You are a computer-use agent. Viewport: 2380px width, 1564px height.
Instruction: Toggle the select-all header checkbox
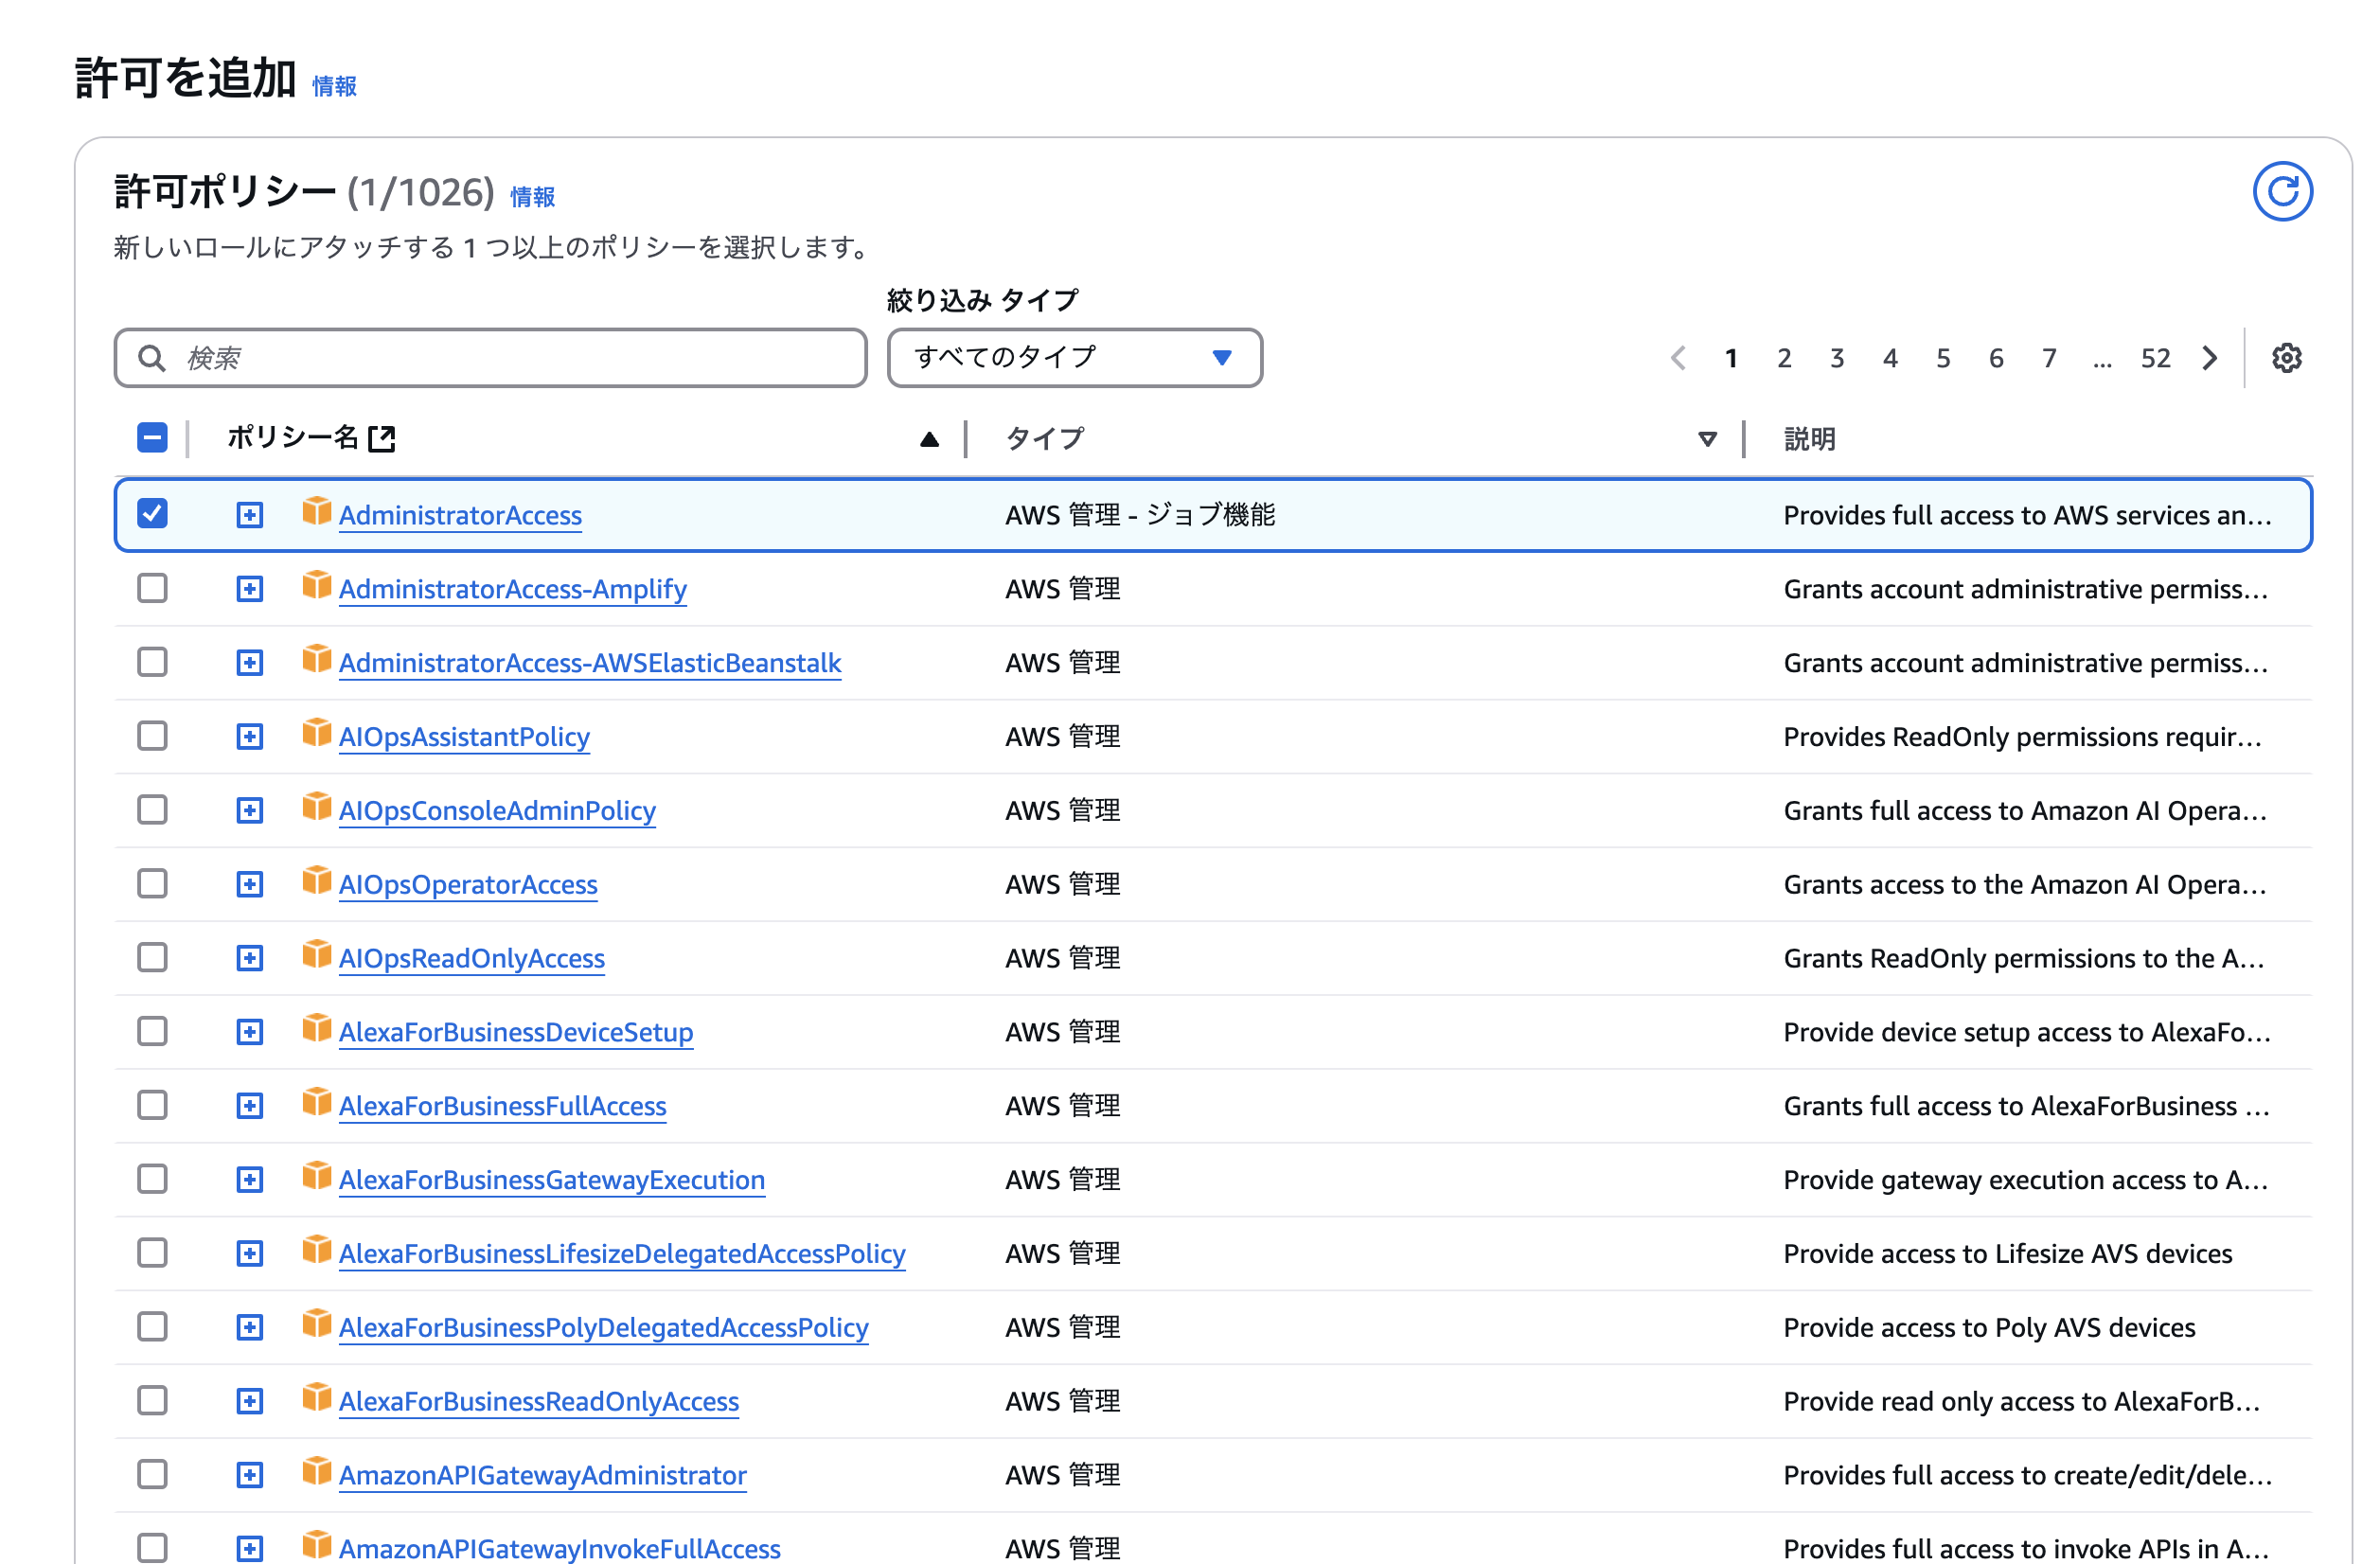(152, 438)
